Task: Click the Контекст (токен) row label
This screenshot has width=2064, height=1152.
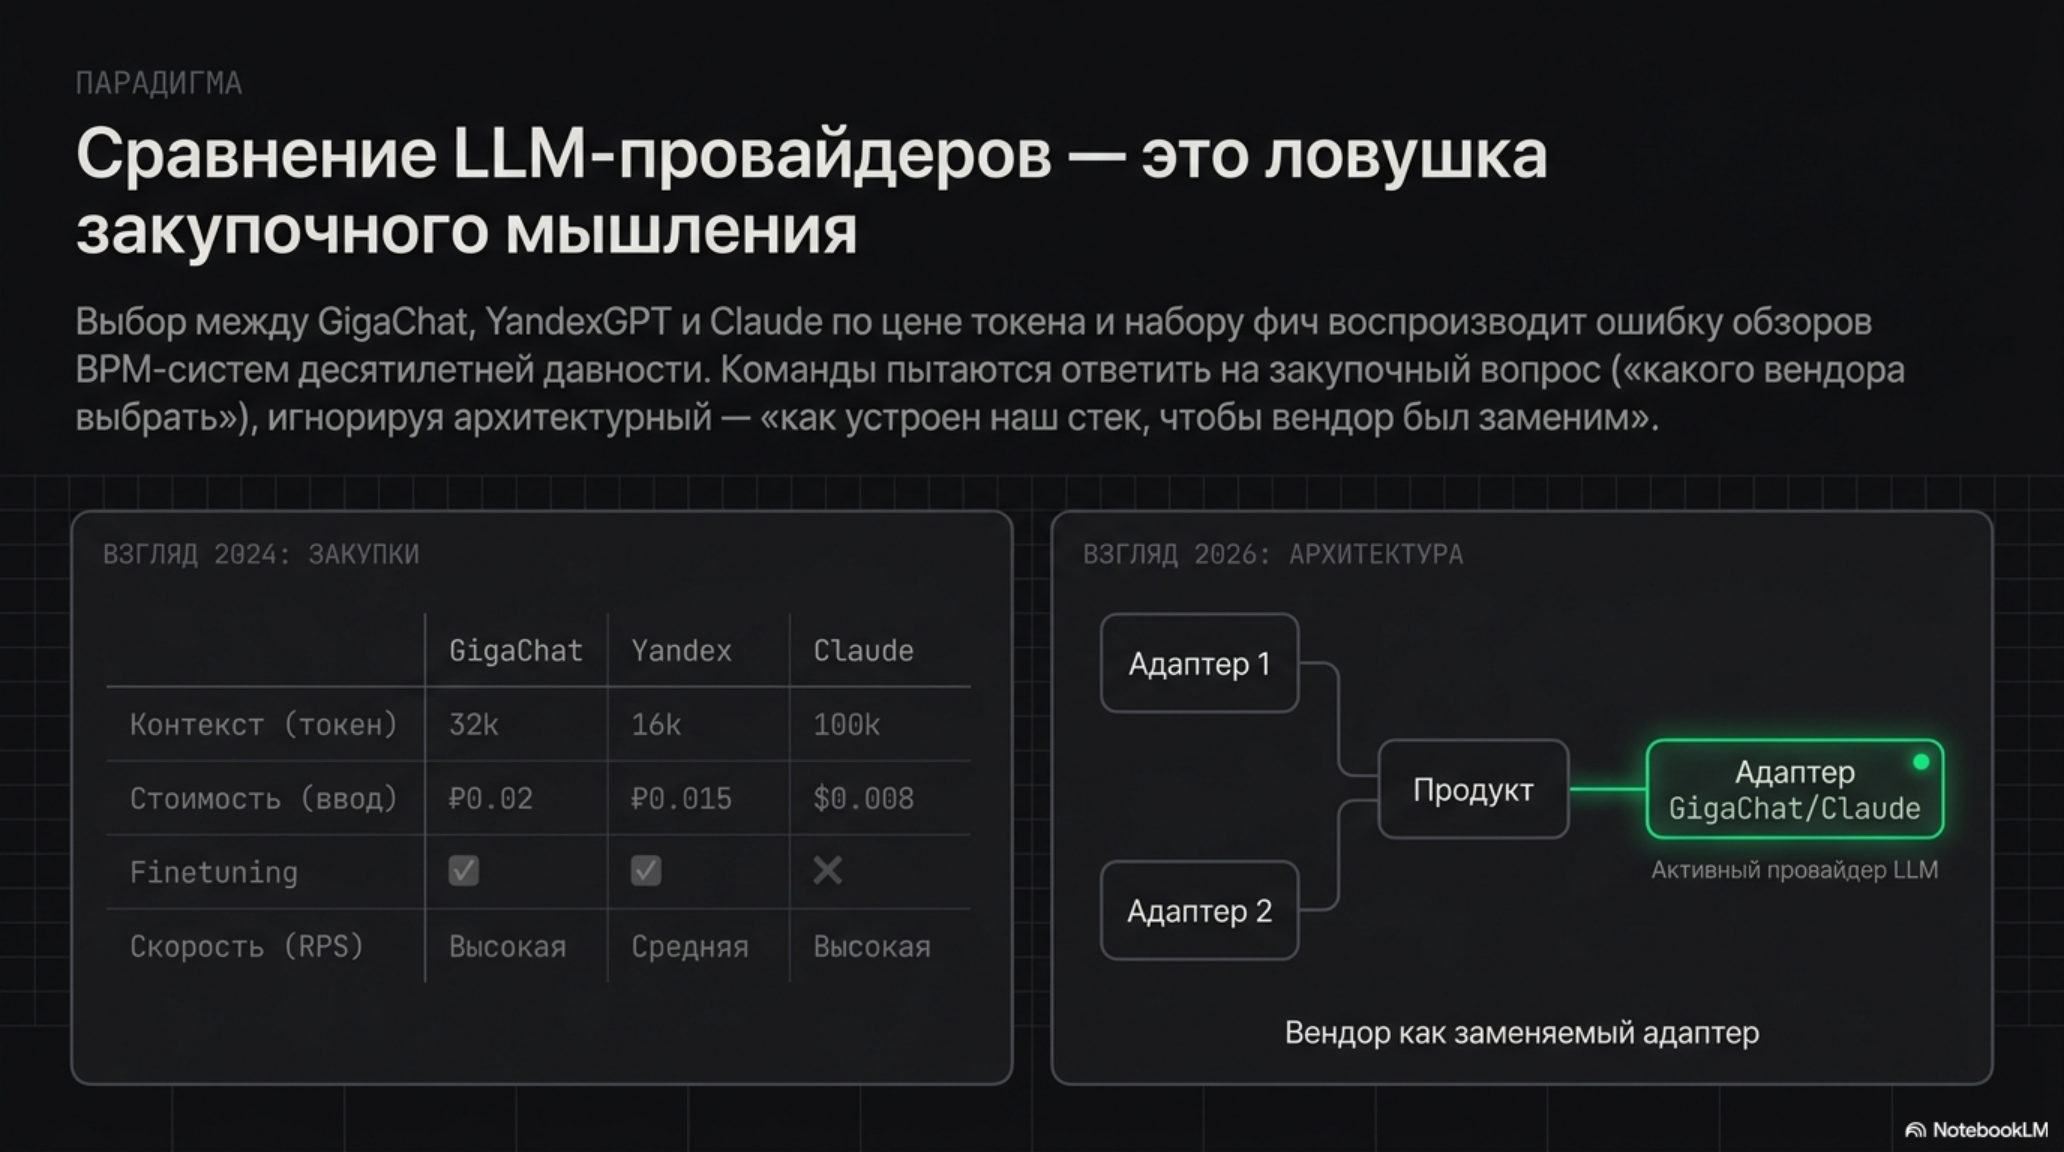Action: coord(264,724)
